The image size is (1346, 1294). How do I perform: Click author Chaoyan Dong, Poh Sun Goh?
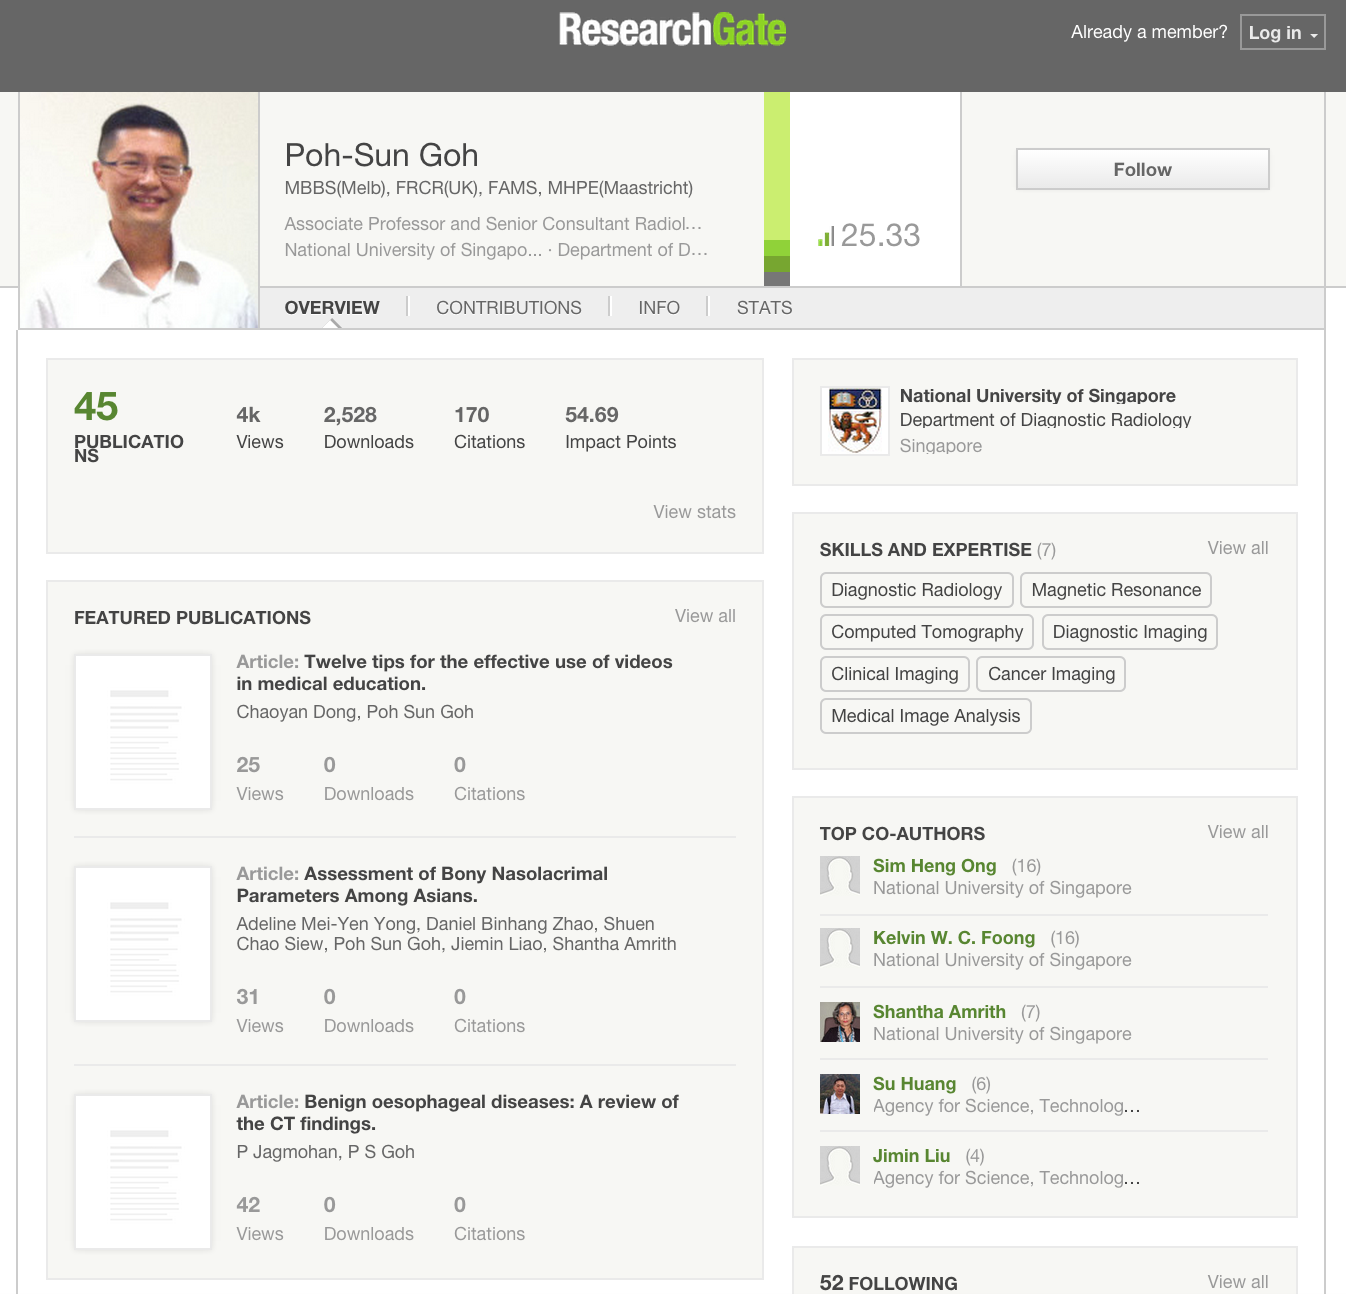coord(355,712)
